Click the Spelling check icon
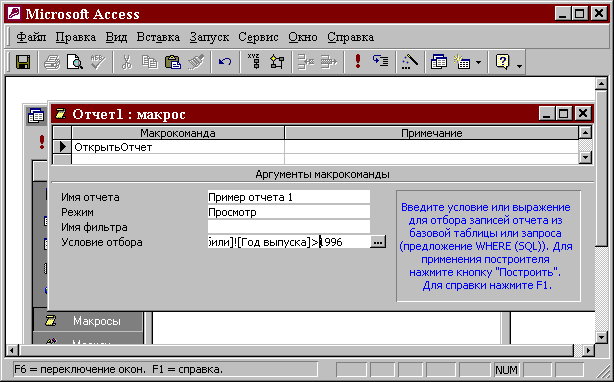The image size is (614, 382). (98, 62)
